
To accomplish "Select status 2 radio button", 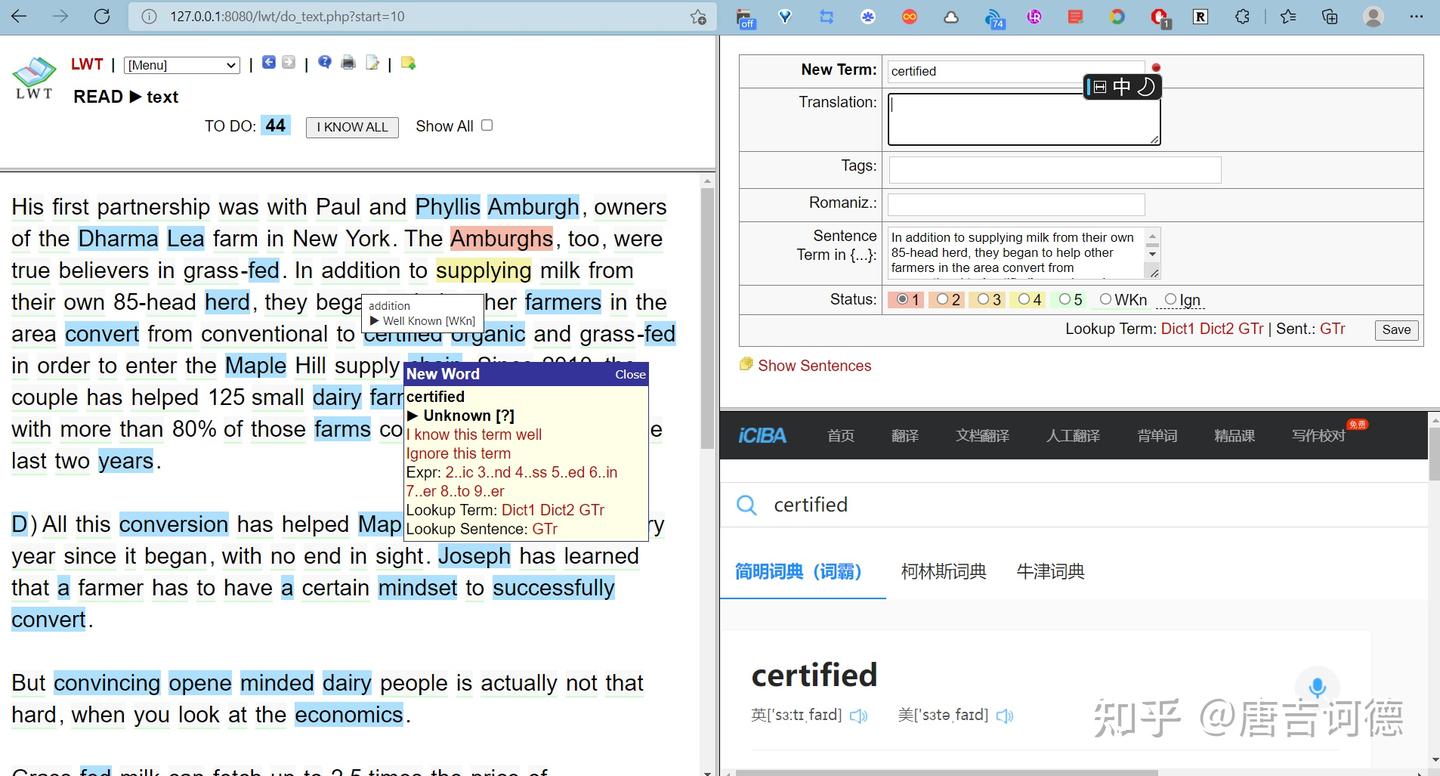I will click(x=942, y=299).
